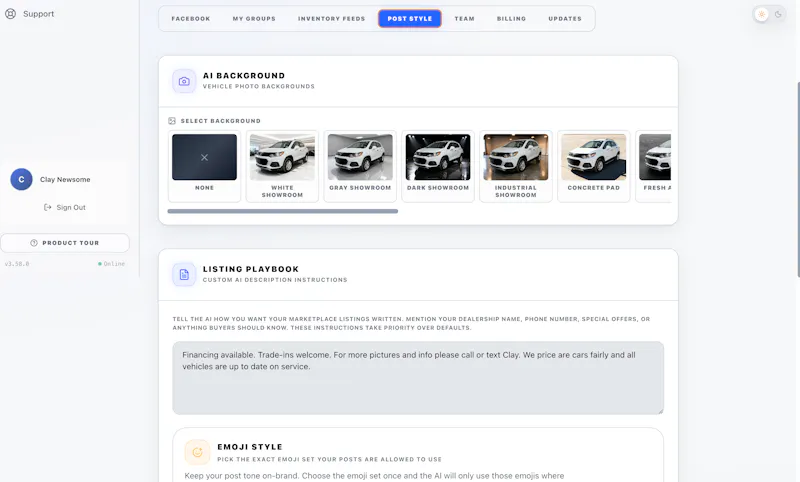The height and width of the screenshot is (482, 800).
Task: Switch to the Billing tab
Action: point(511,19)
